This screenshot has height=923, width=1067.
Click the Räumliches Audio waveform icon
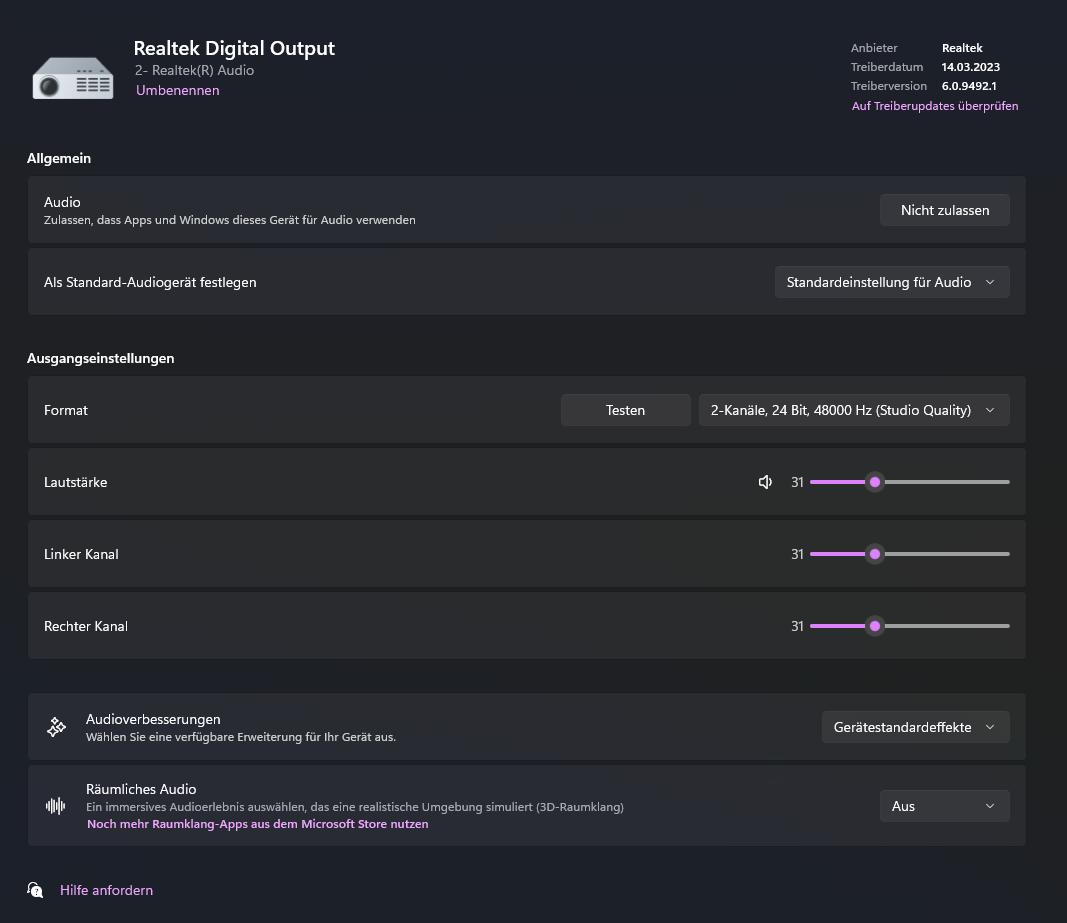click(56, 806)
